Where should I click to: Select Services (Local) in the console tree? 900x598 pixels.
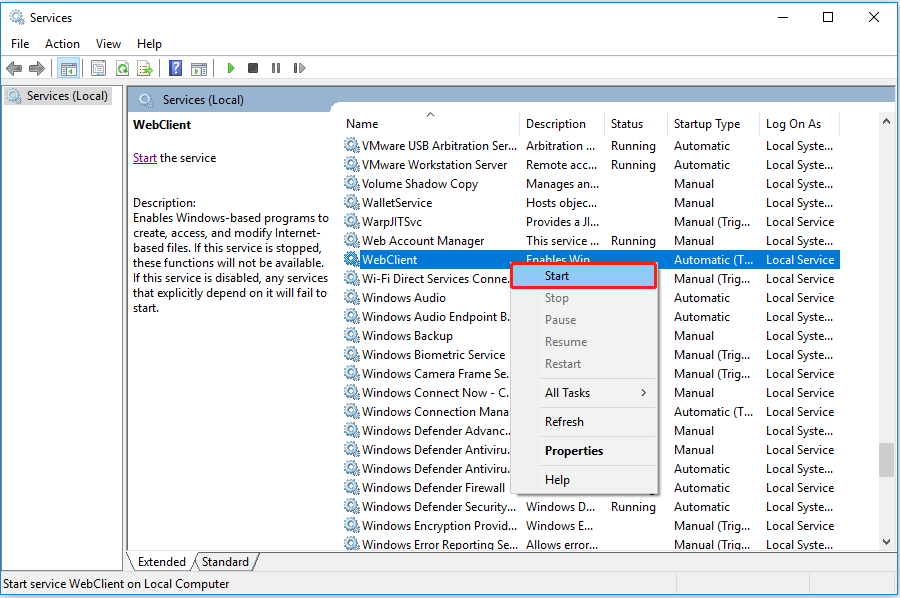[x=59, y=96]
